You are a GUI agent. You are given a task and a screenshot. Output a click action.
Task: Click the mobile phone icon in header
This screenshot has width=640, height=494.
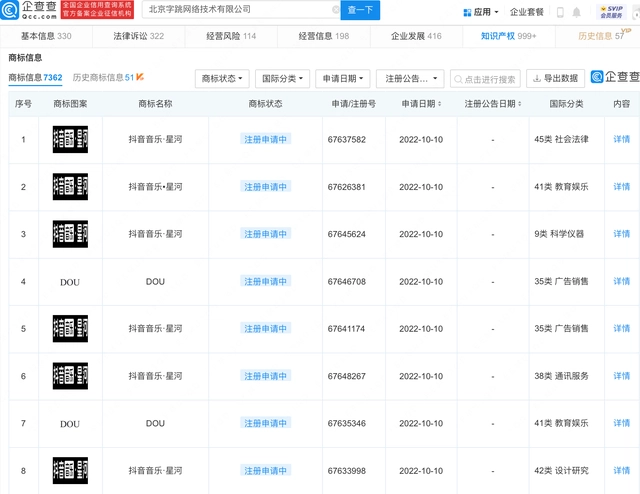tap(560, 12)
